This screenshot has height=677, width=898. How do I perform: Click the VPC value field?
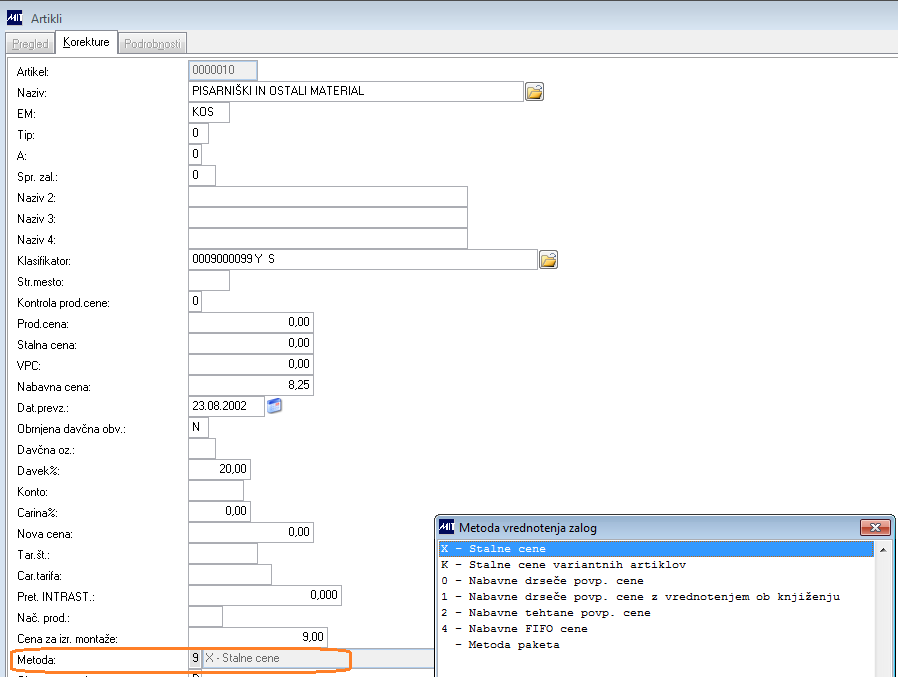point(251,364)
